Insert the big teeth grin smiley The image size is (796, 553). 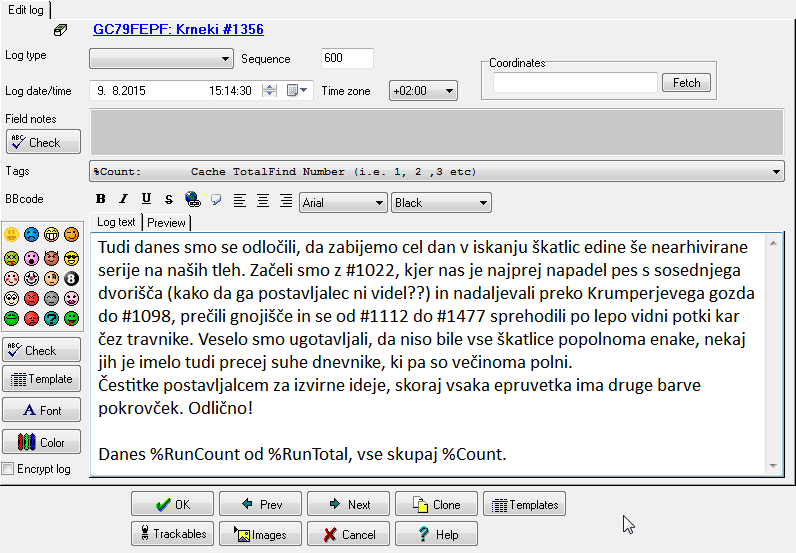coord(51,235)
